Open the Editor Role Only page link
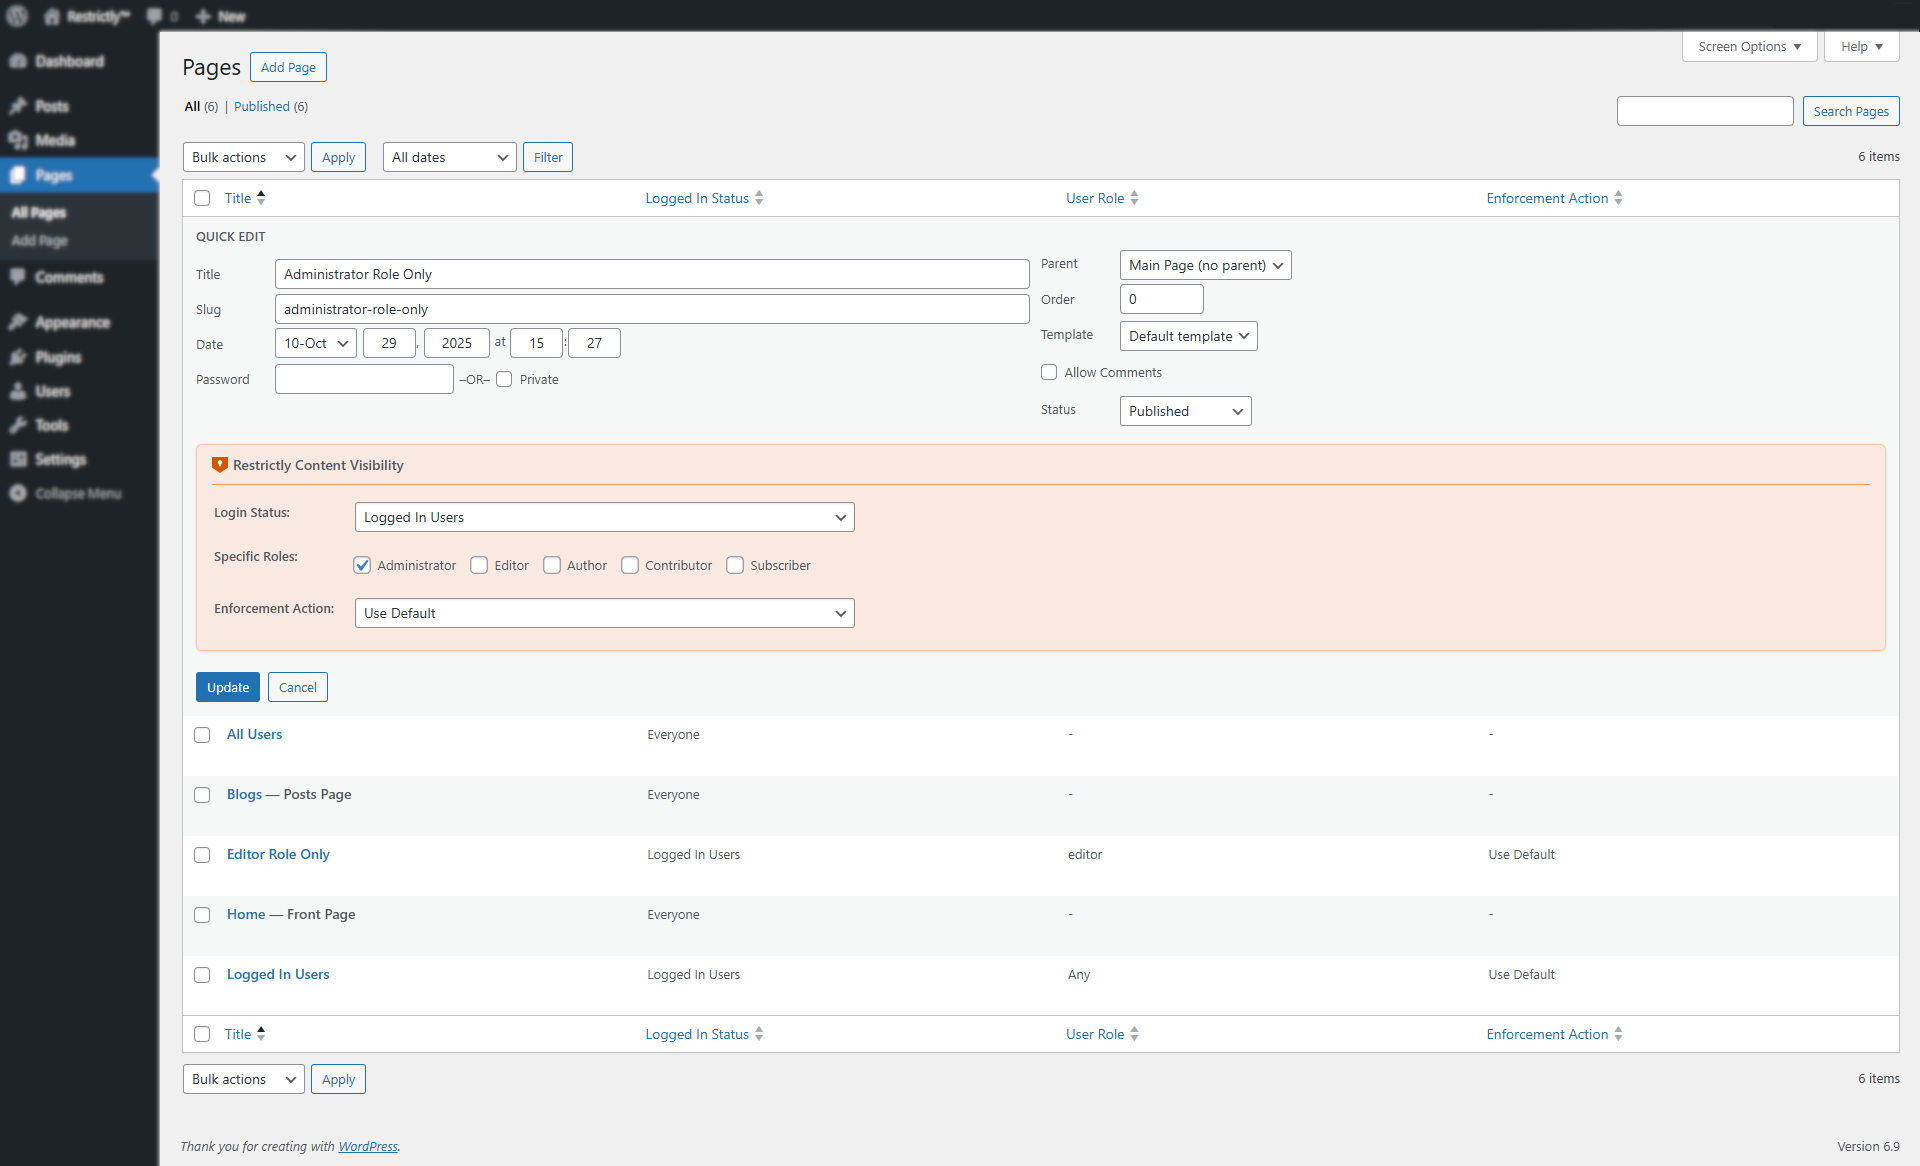1920x1166 pixels. 278,854
